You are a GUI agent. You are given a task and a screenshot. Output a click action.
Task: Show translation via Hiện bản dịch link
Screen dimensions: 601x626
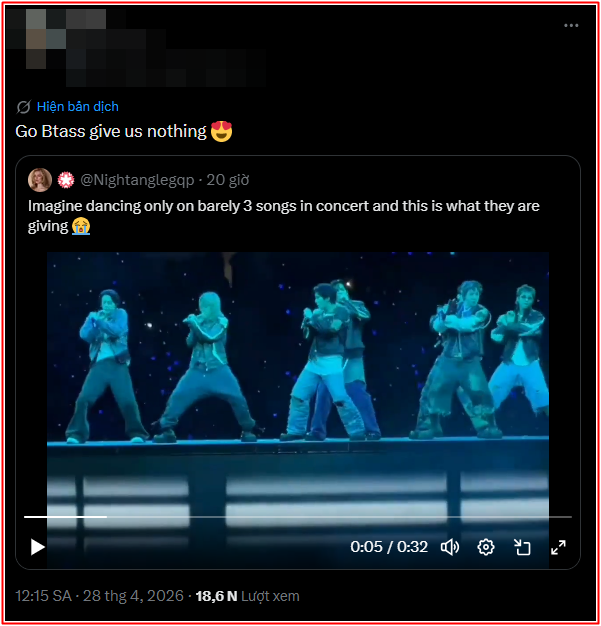point(77,107)
